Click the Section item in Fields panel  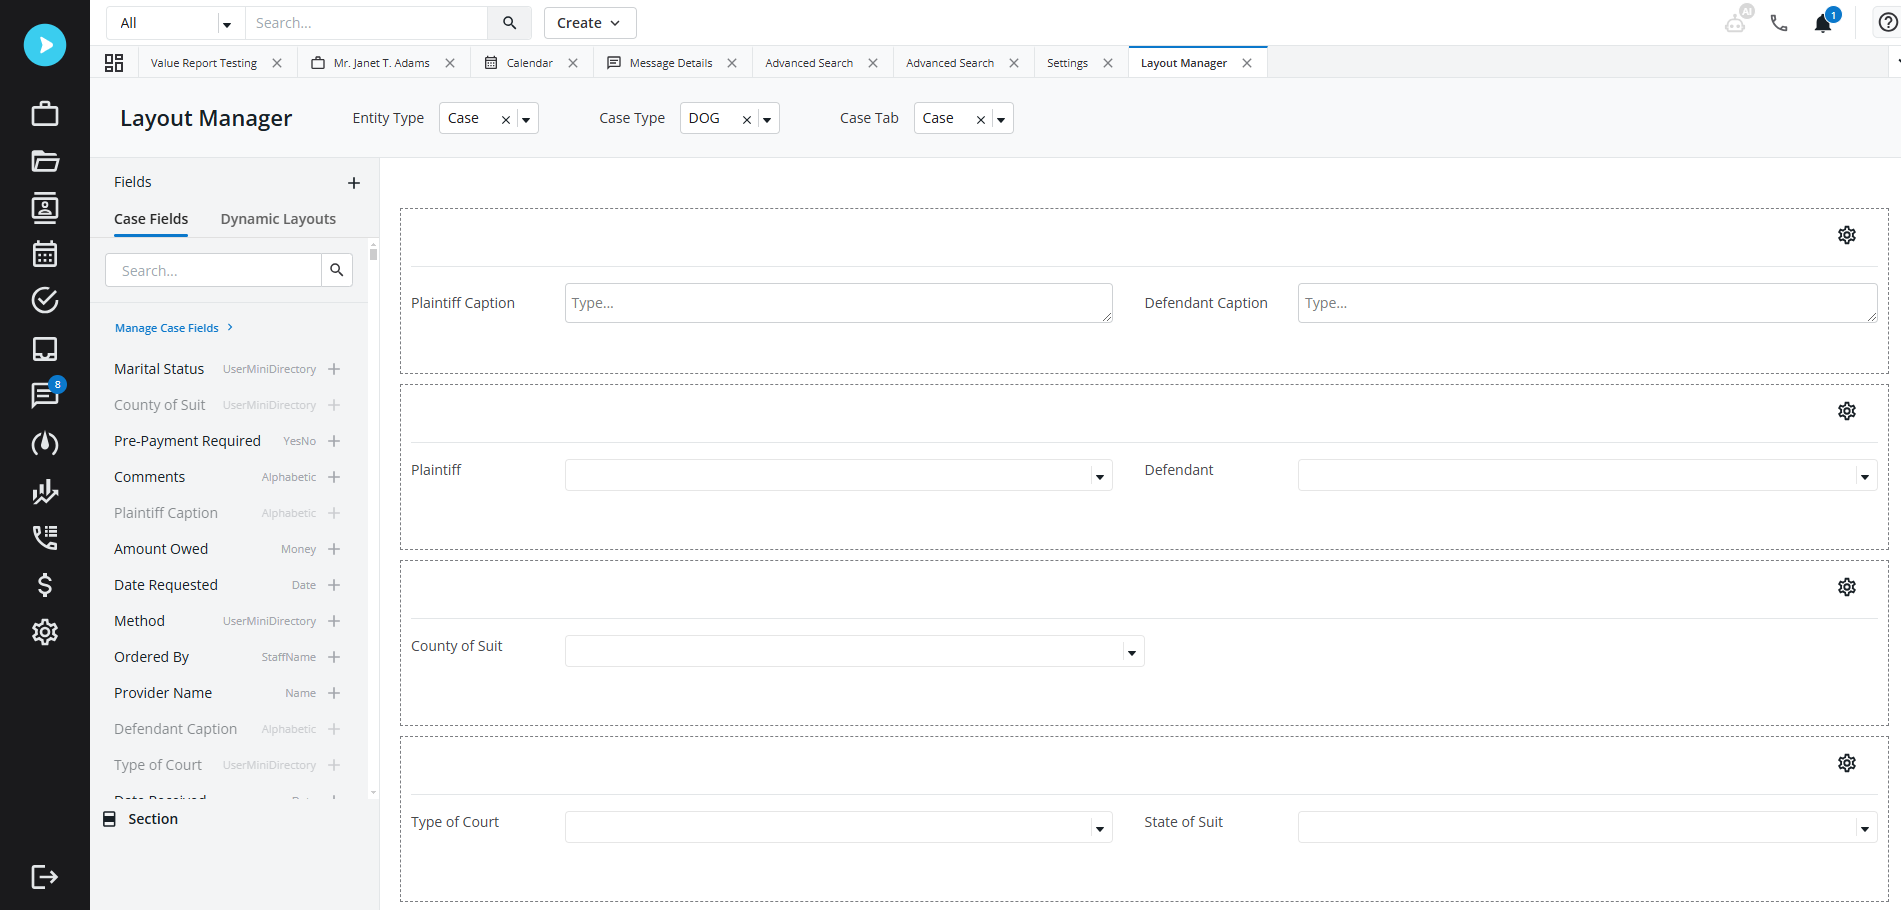coord(141,819)
